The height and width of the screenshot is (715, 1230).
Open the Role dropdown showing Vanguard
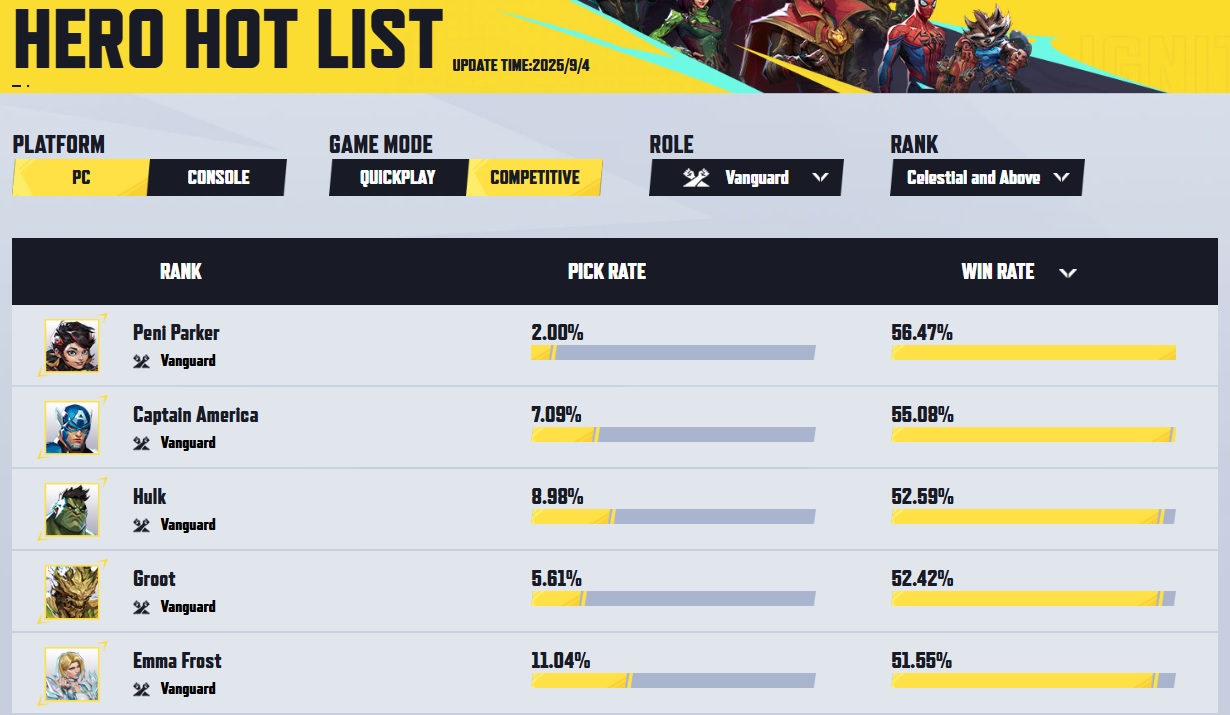tap(746, 178)
